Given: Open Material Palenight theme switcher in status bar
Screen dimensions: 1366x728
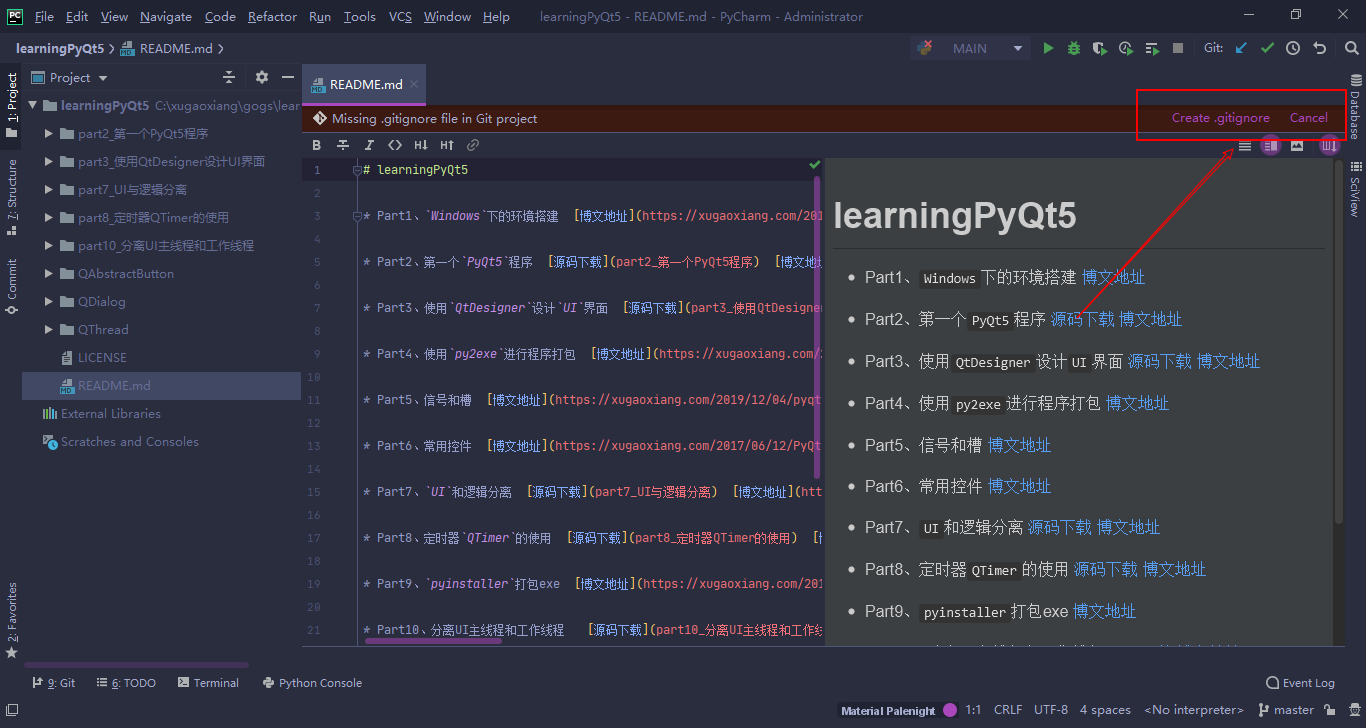Looking at the screenshot, I should tap(897, 710).
